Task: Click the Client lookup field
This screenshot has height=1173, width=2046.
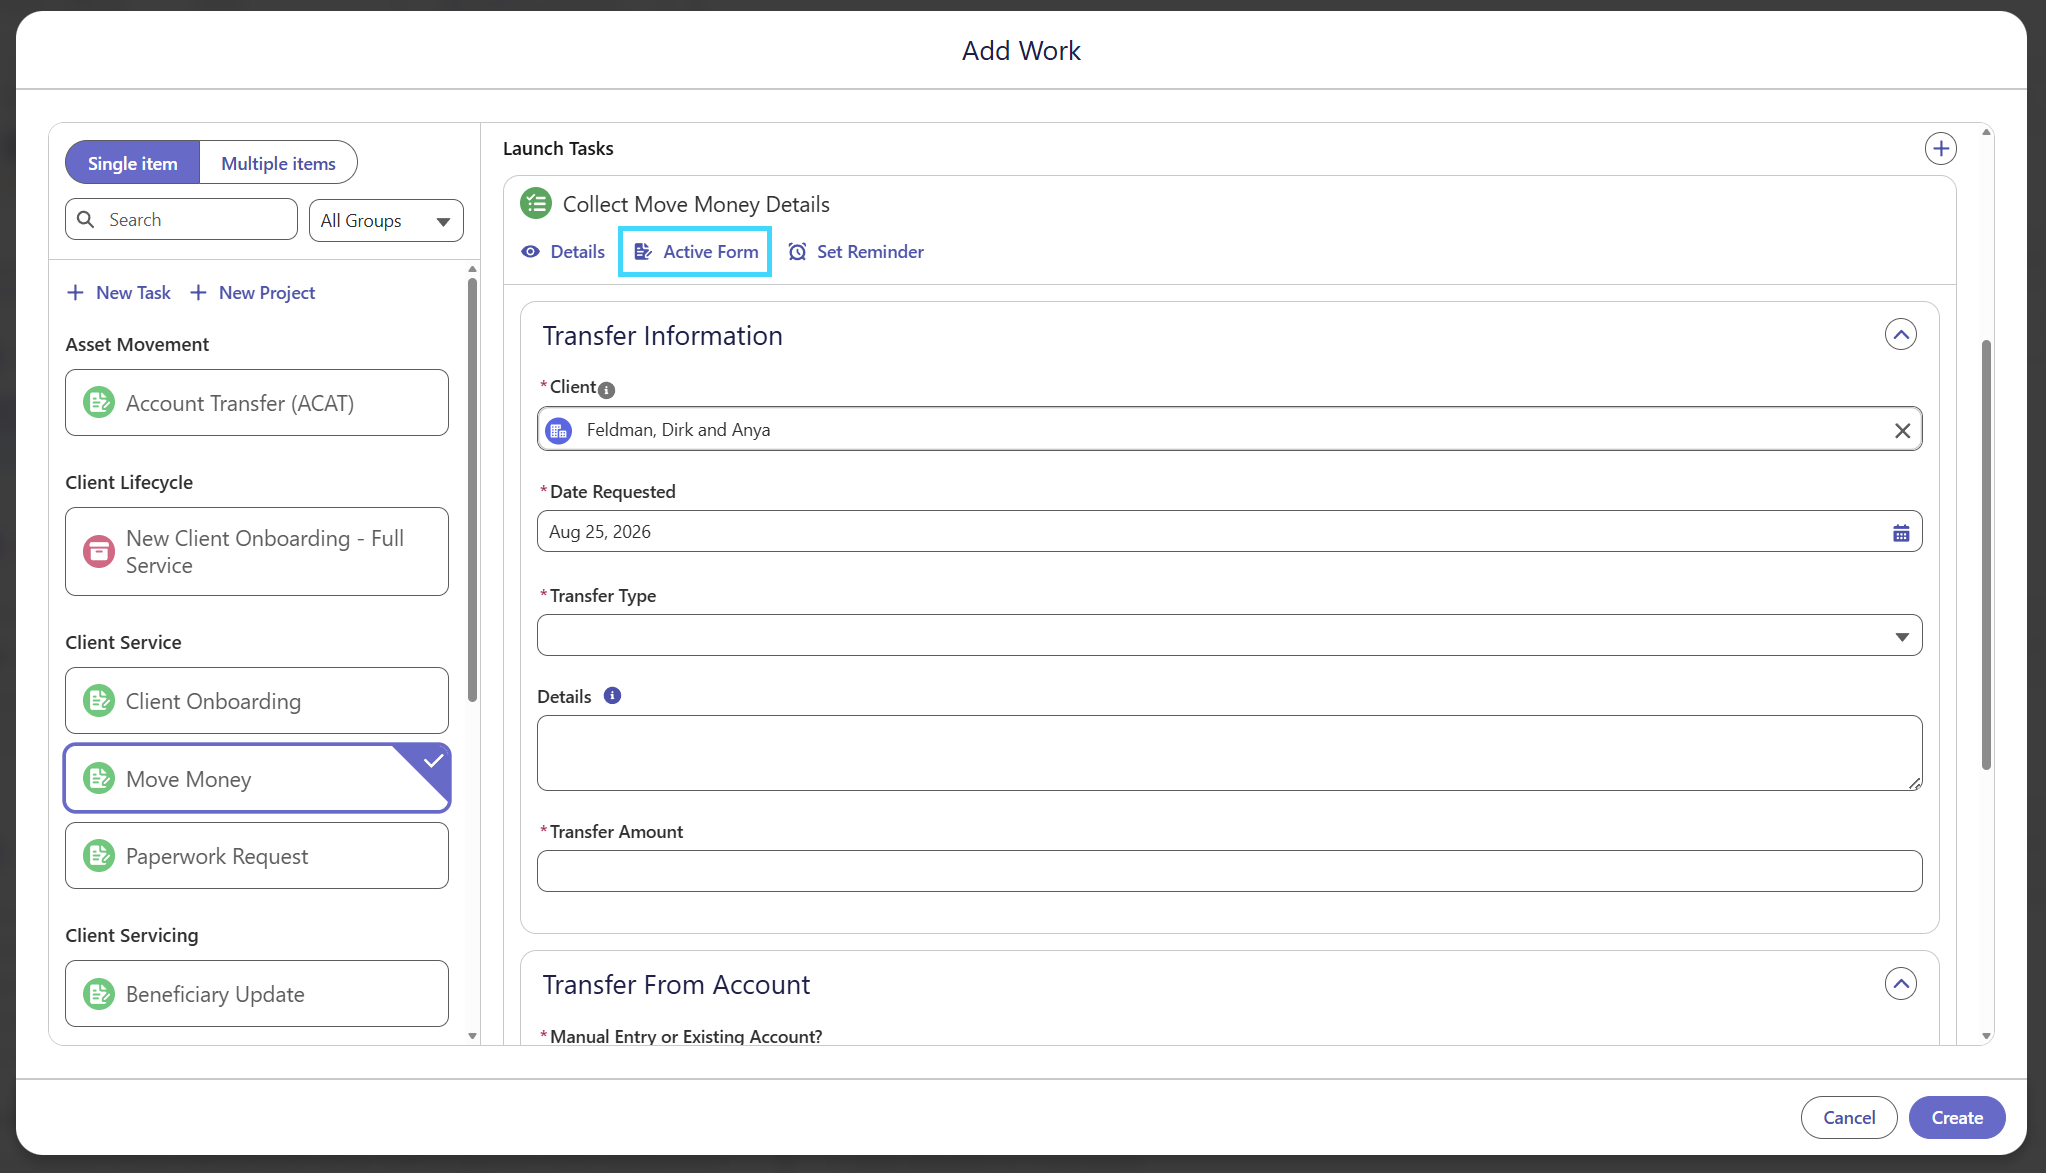Action: 1229,429
